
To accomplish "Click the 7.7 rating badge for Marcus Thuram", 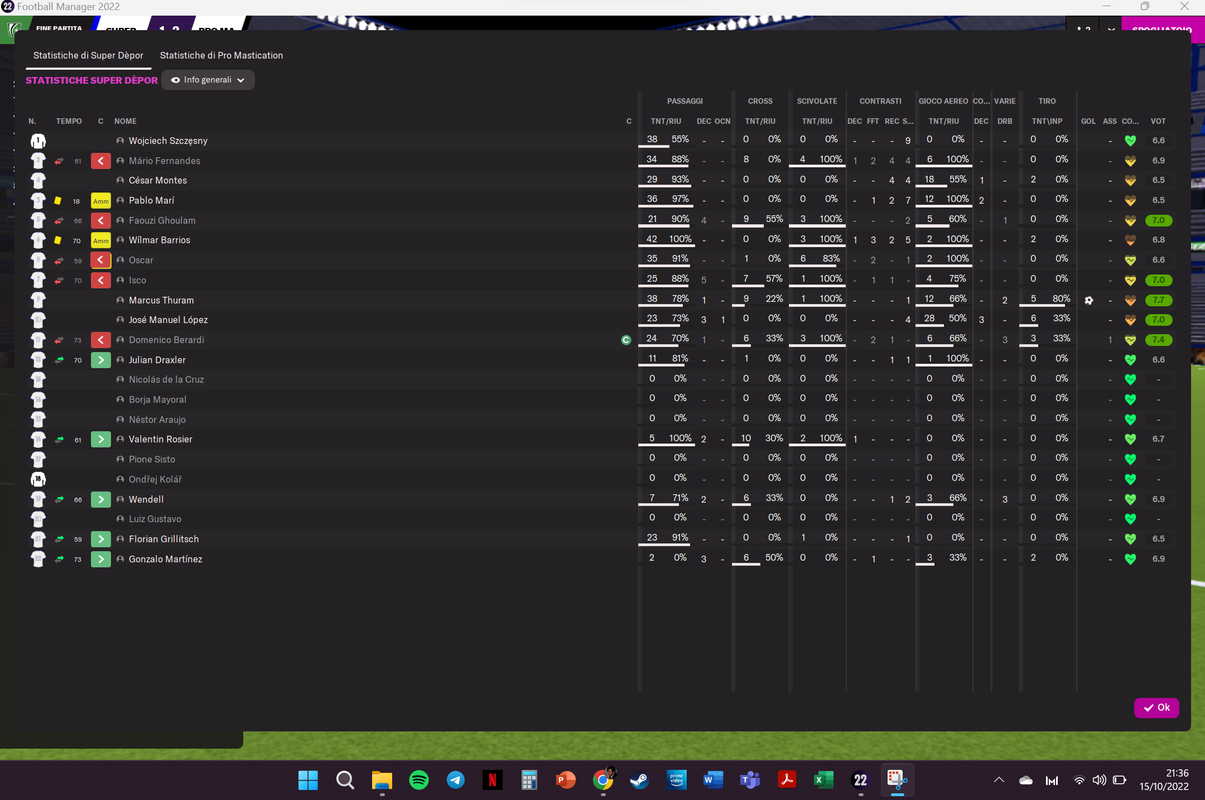I will coord(1158,300).
